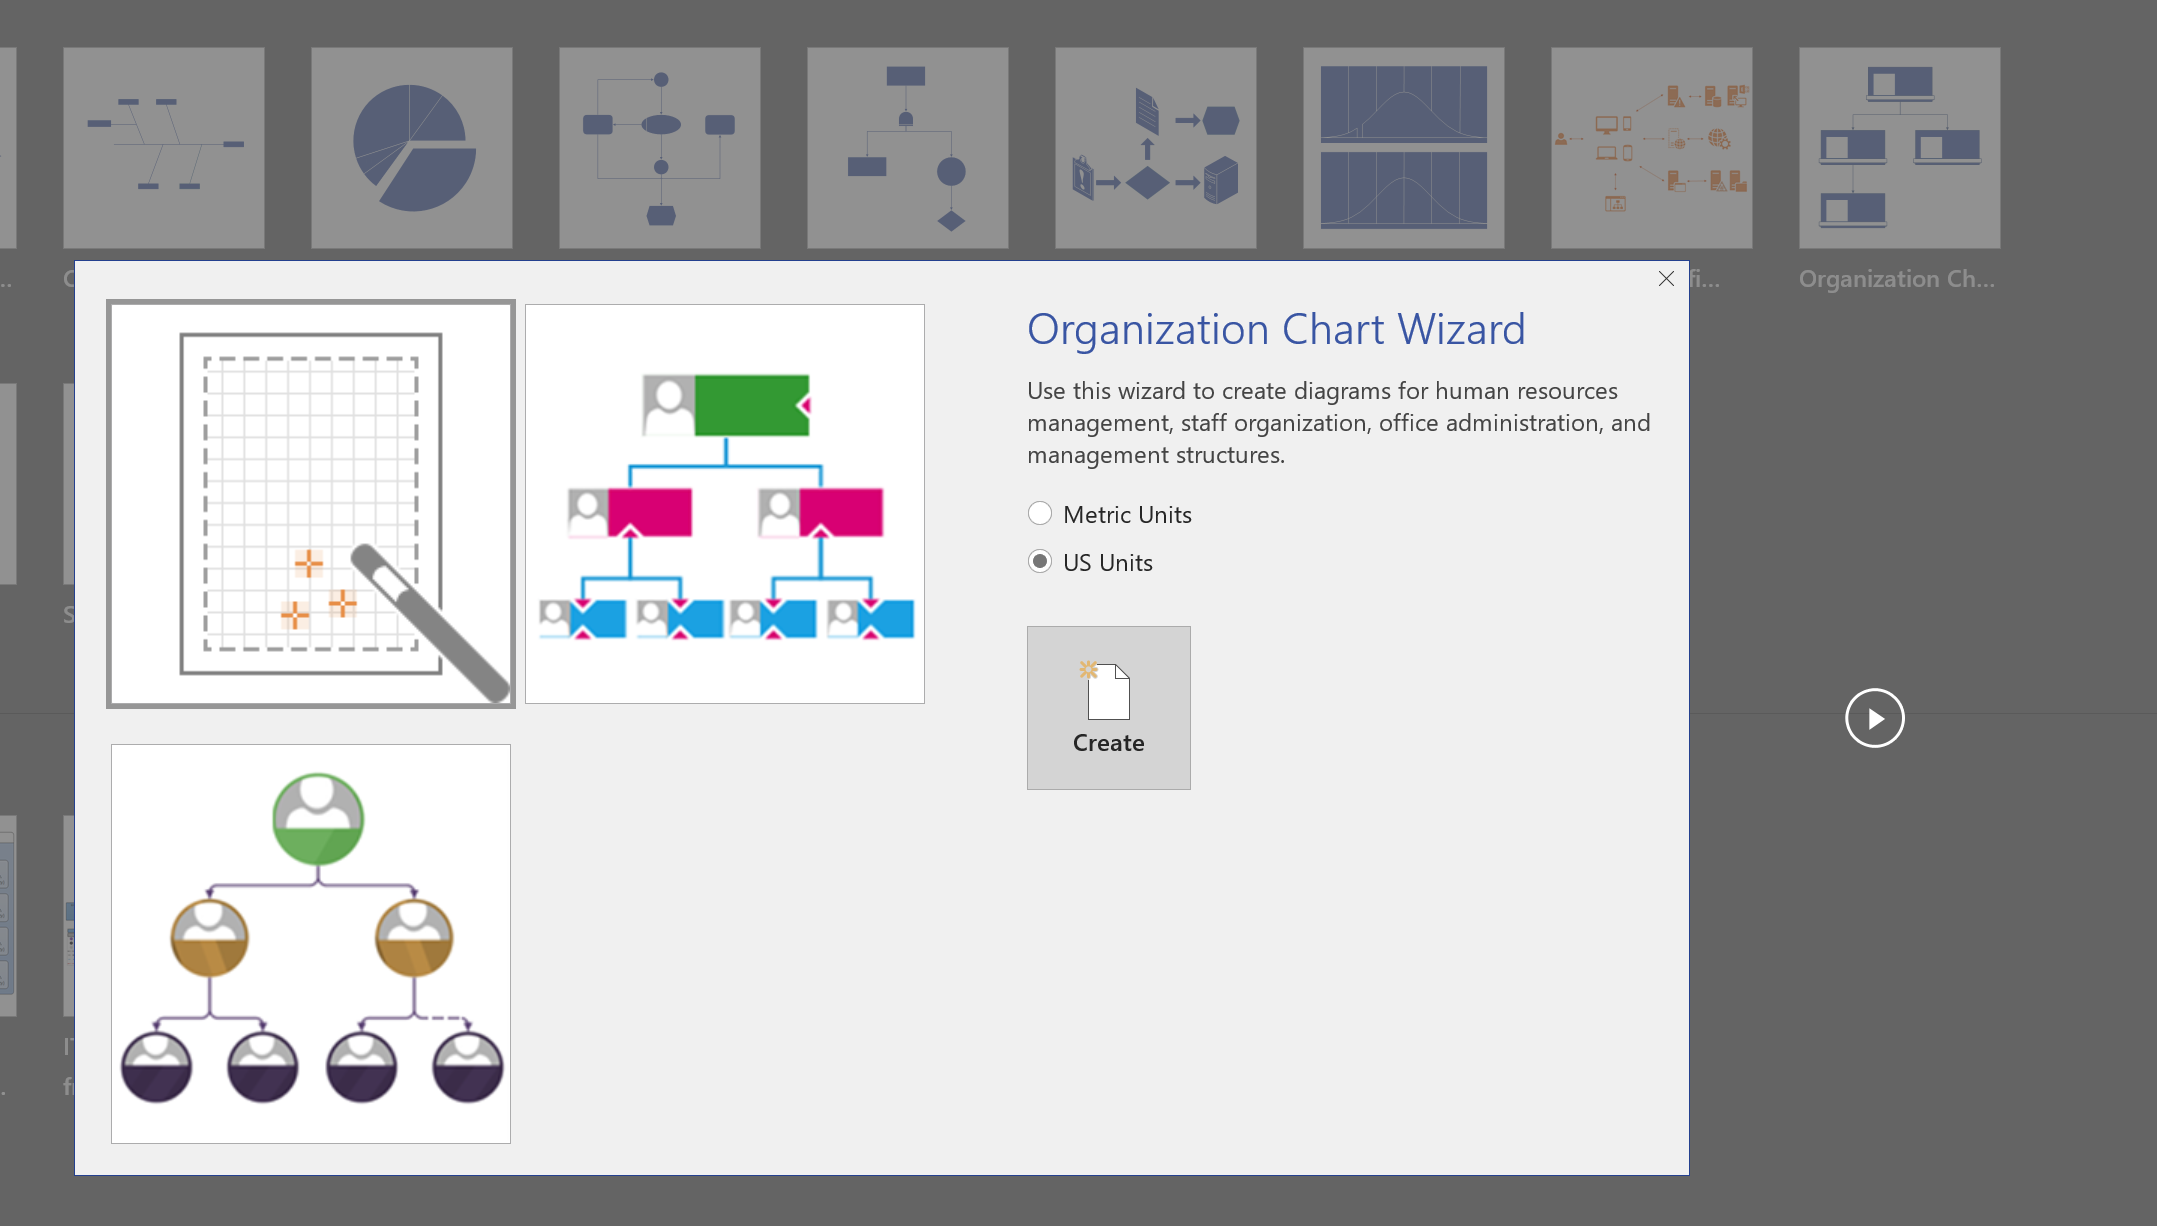The width and height of the screenshot is (2157, 1226).
Task: Select the colorful org chart template icon
Action: (x=726, y=503)
